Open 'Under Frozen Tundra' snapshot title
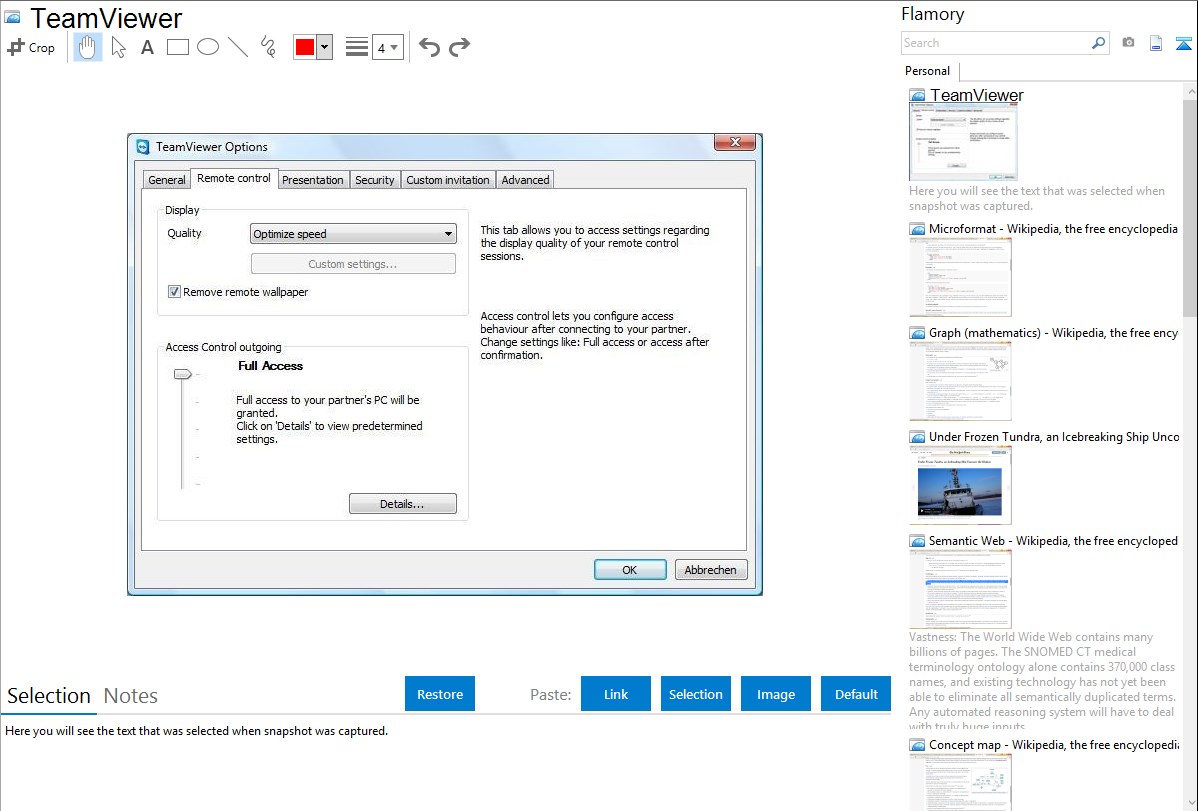The height and width of the screenshot is (811, 1198). click(1054, 437)
